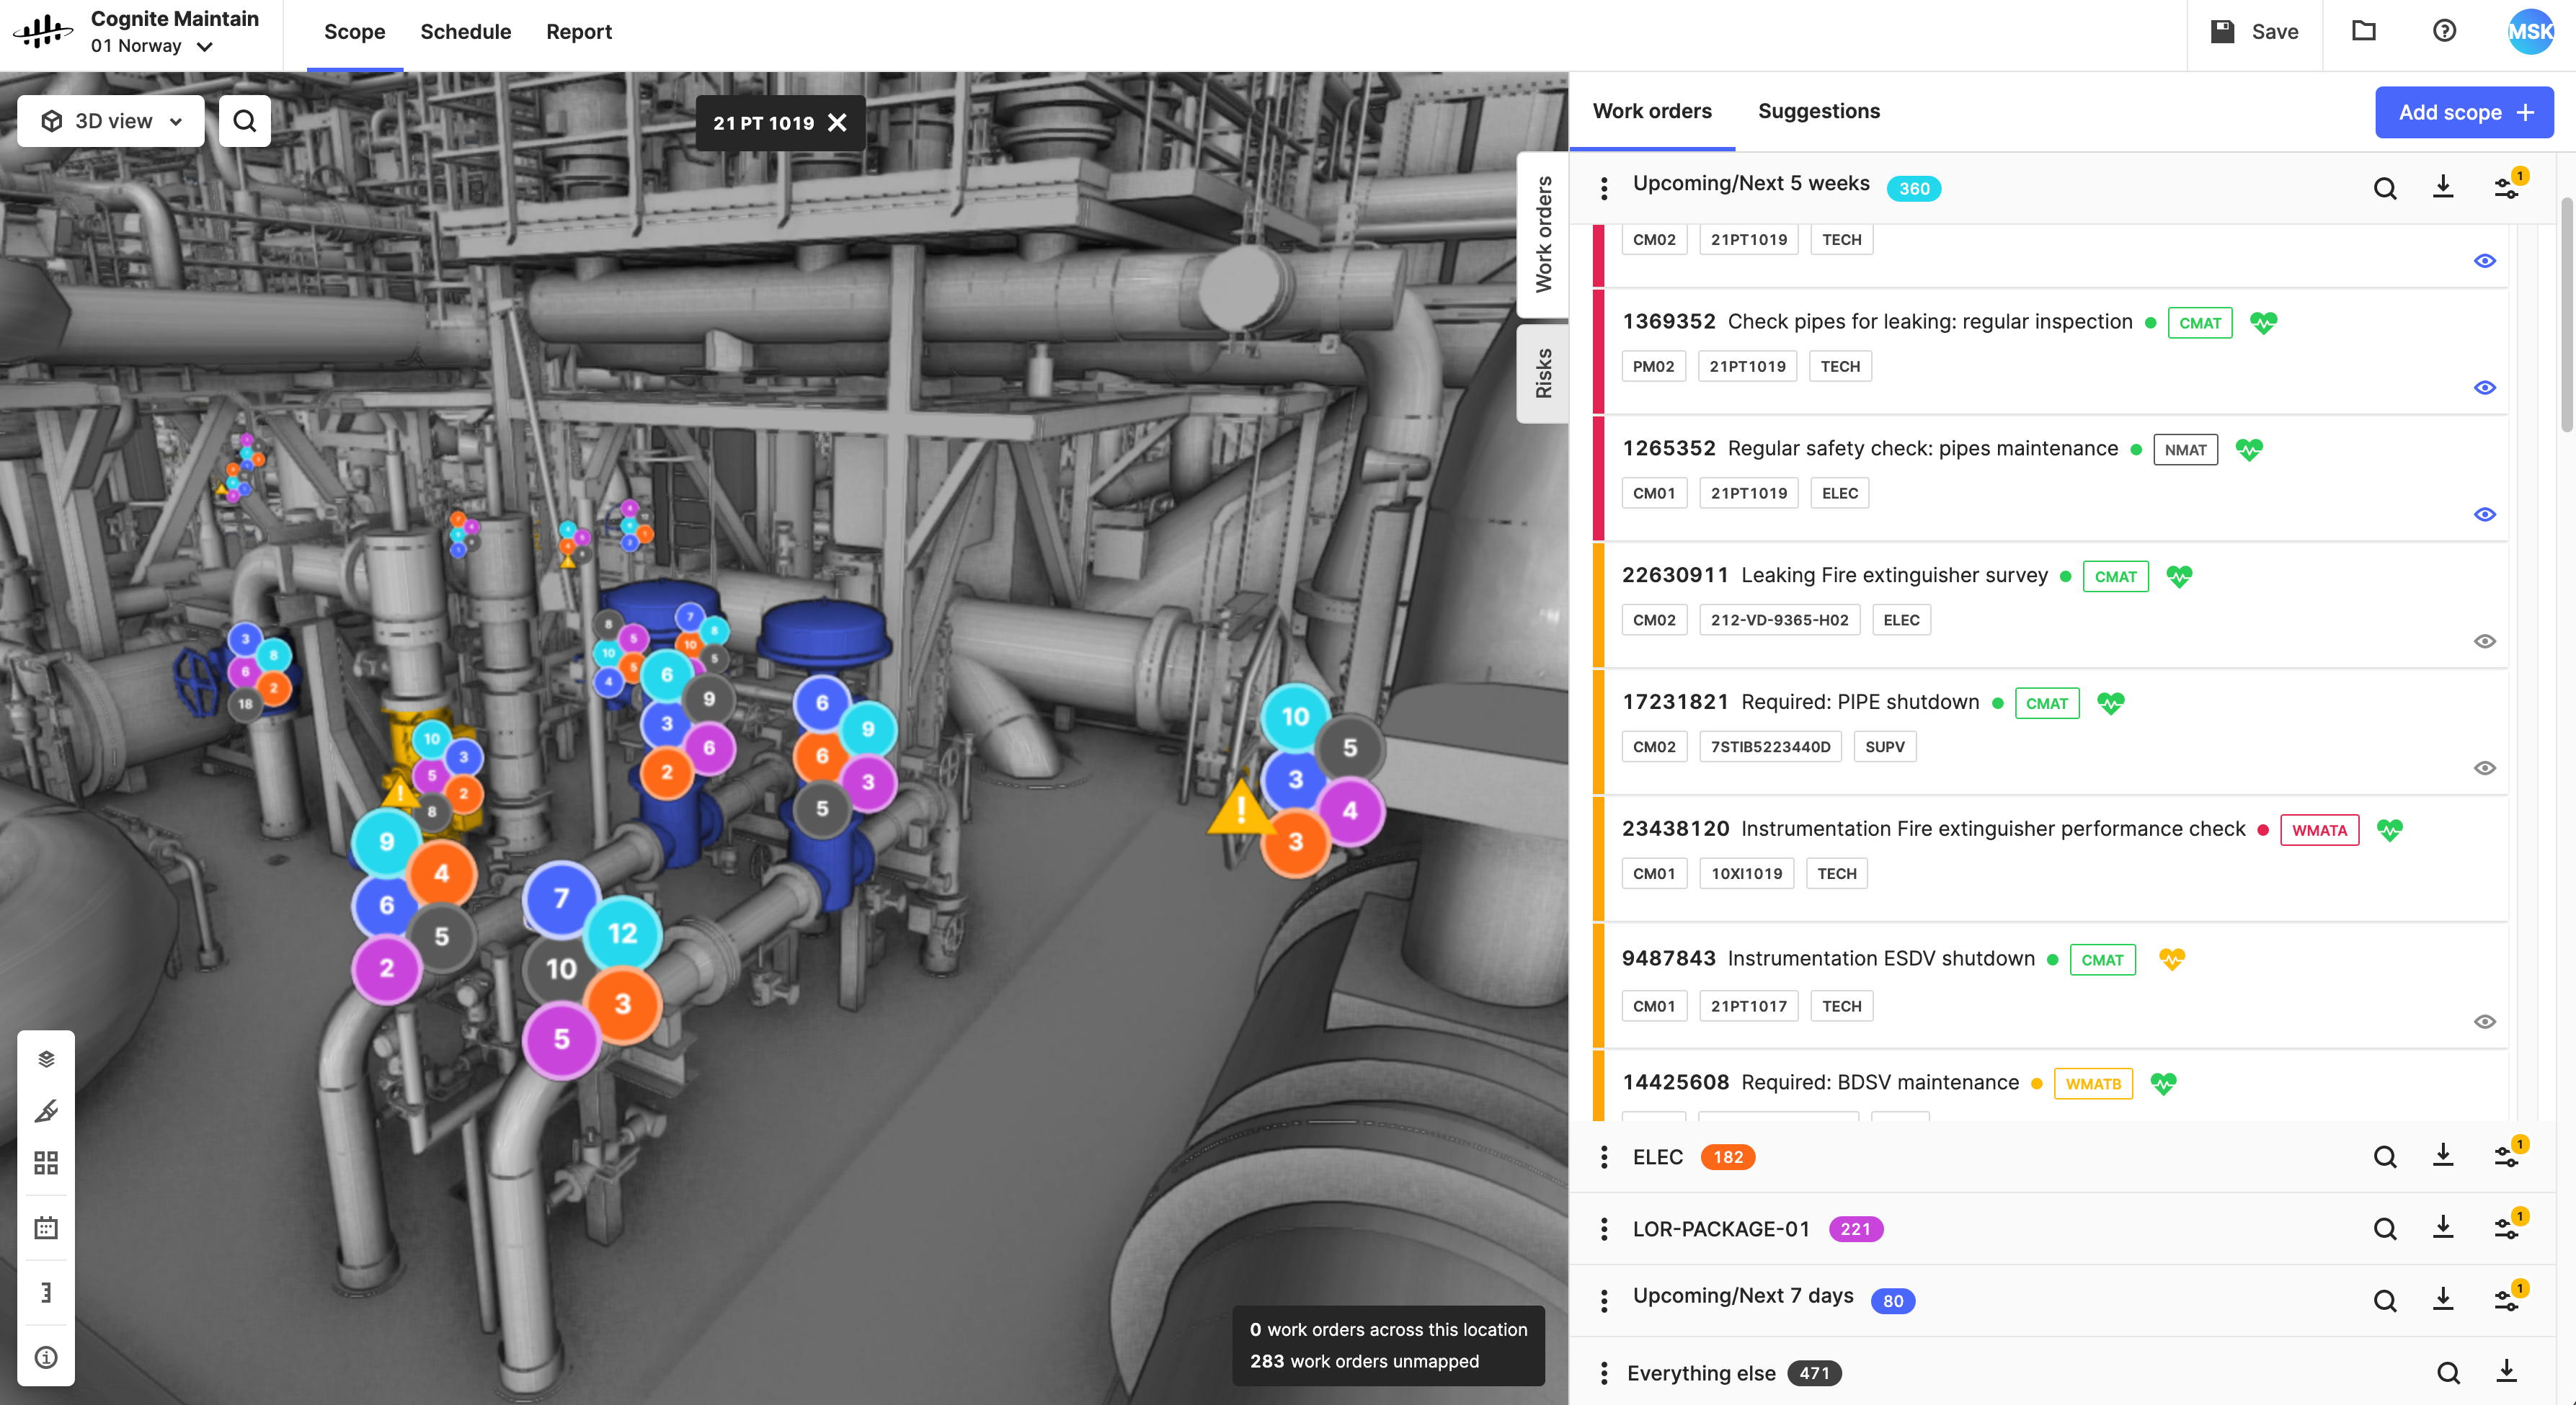Open the LOR-PACKAGE-01 kebab menu

point(1604,1229)
